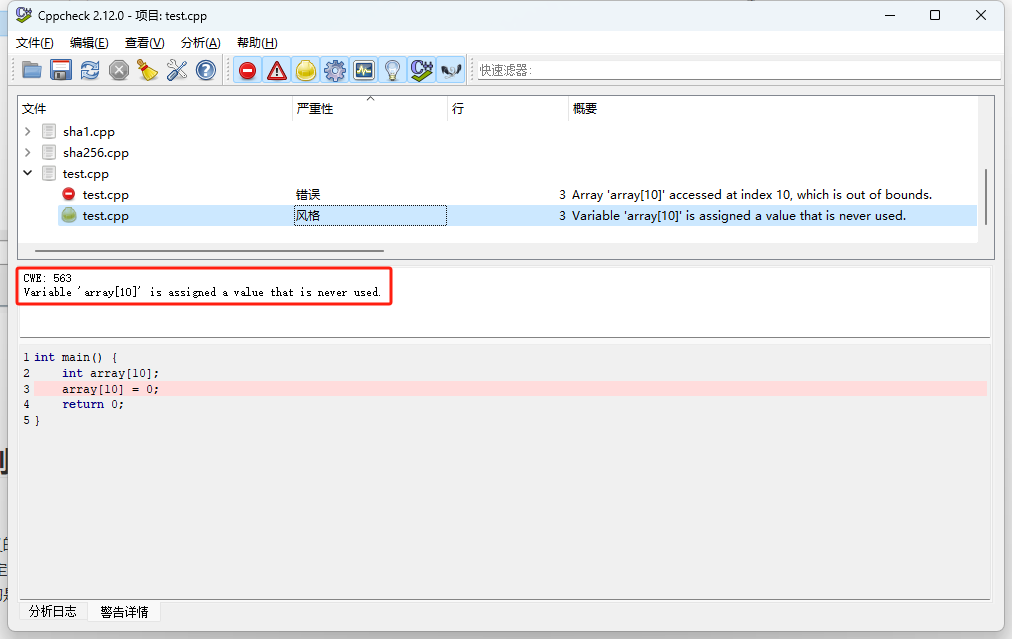Screen dimensions: 1012x639
Task: Open the 查看(V) menu
Action: (145, 43)
